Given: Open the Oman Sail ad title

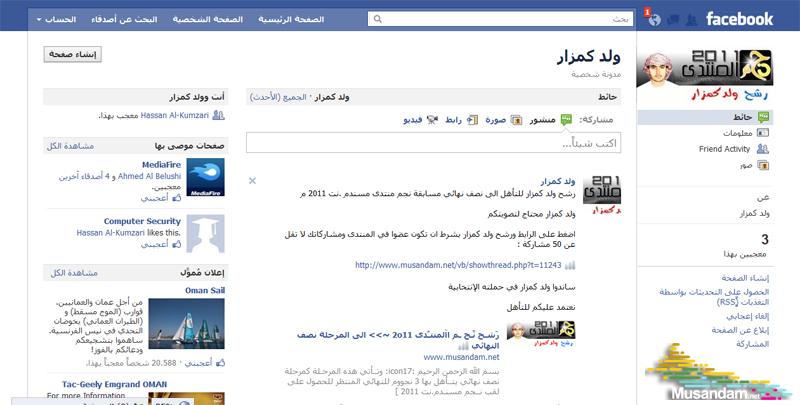Looking at the screenshot, I should [205, 290].
